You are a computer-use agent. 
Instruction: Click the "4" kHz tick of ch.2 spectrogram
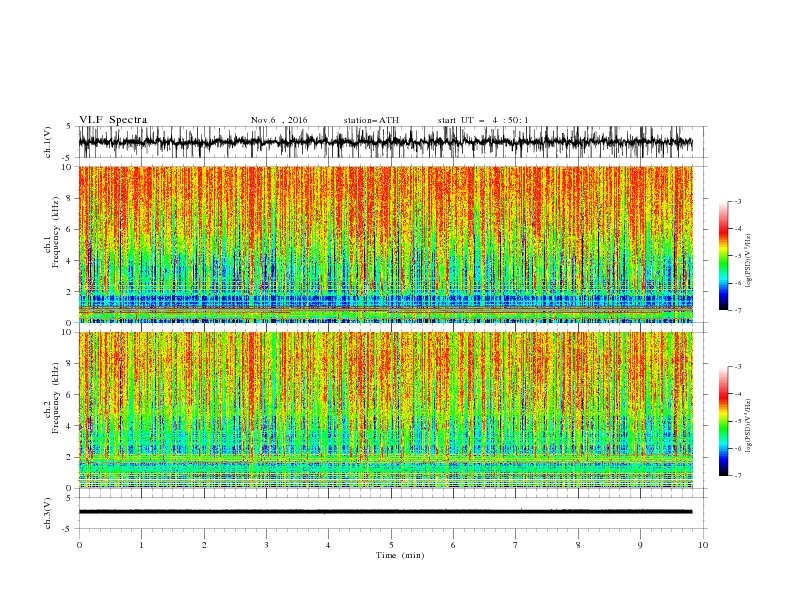pos(70,426)
